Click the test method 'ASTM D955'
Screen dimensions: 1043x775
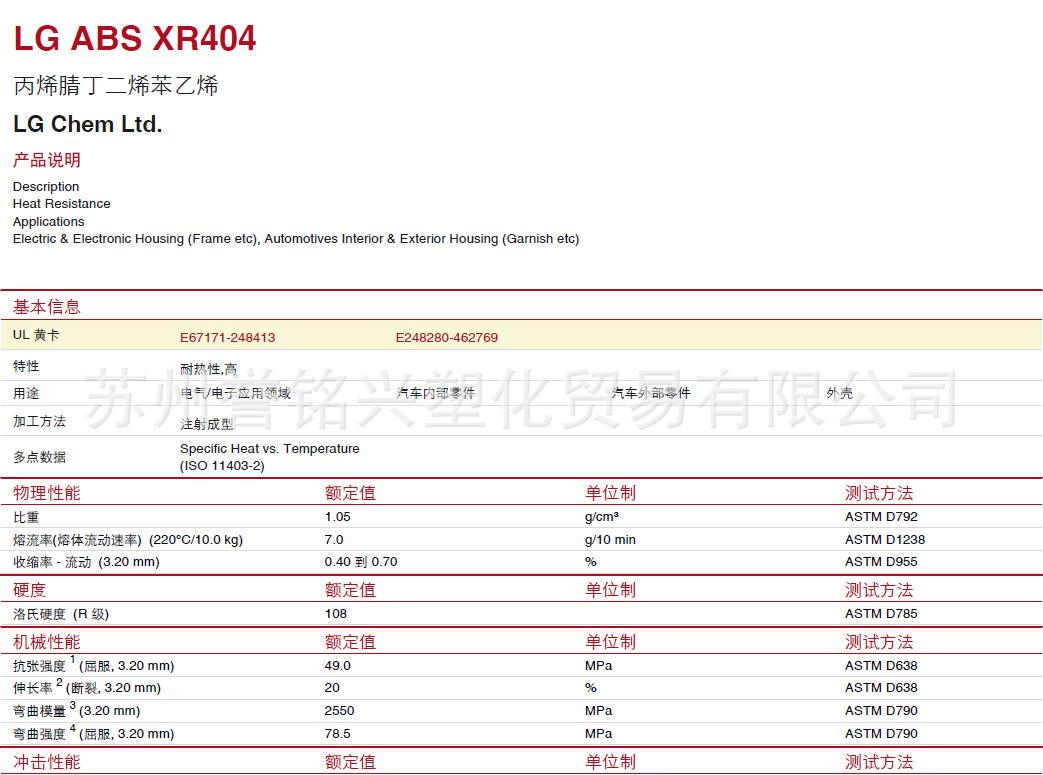point(881,562)
